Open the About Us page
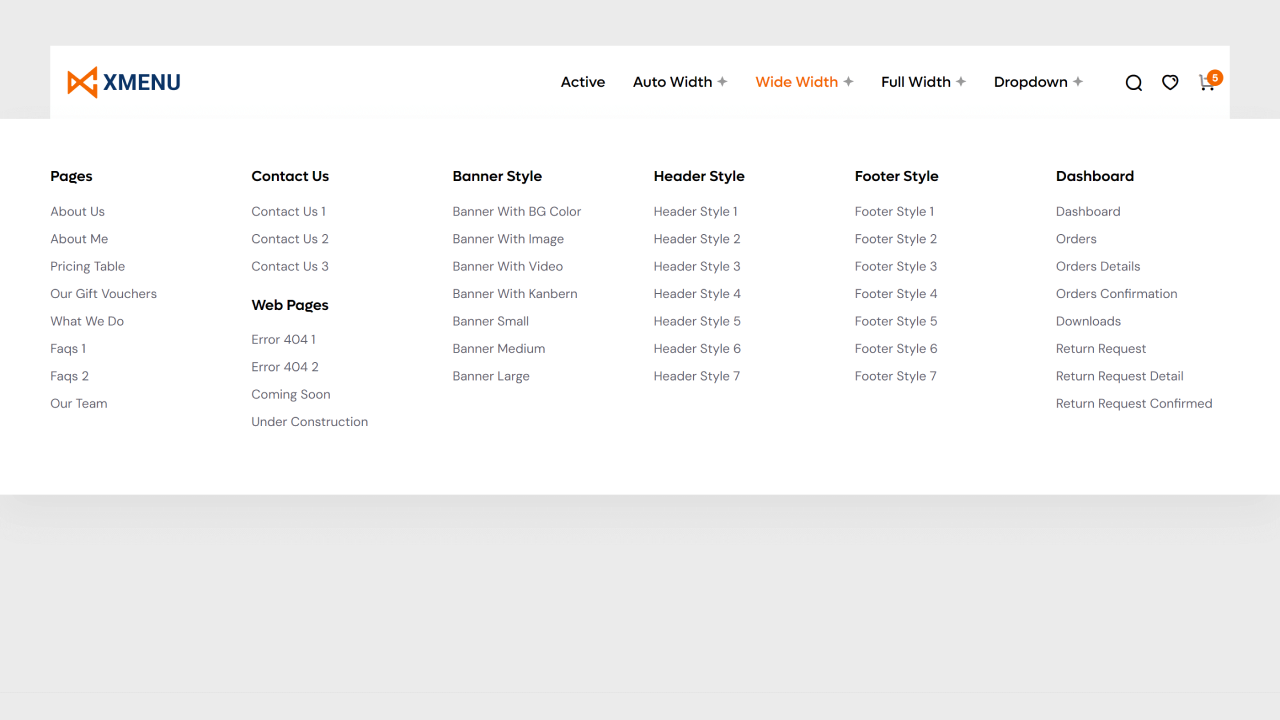 (x=77, y=211)
